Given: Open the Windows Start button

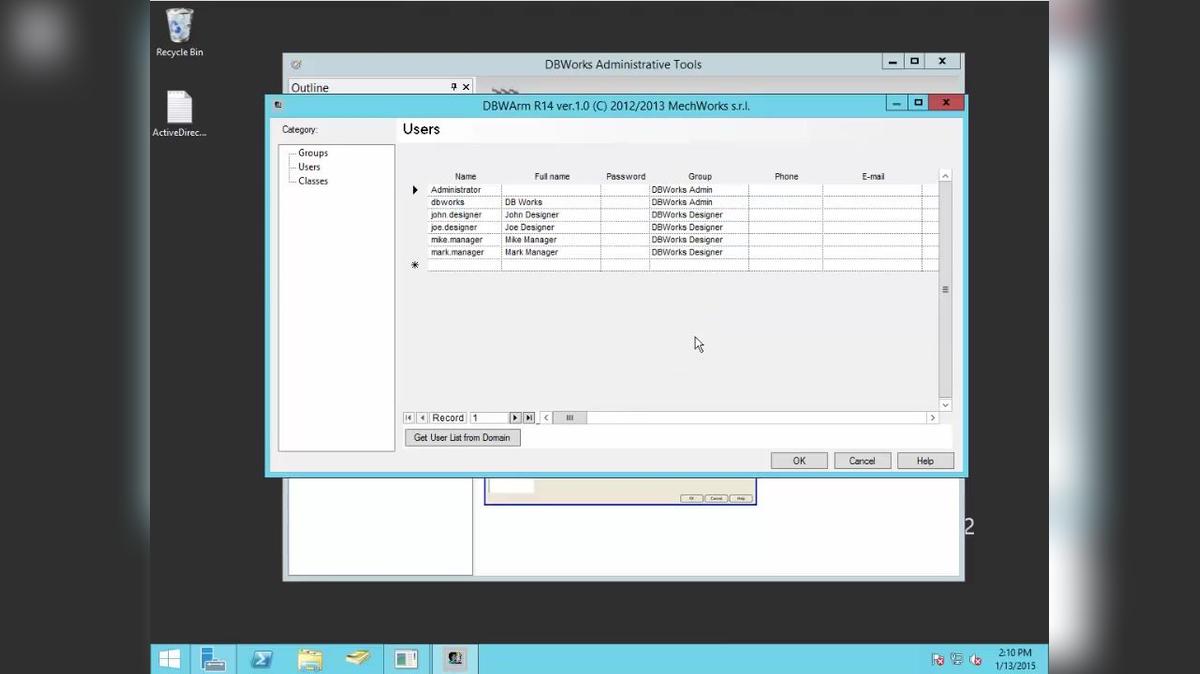Looking at the screenshot, I should coord(170,659).
